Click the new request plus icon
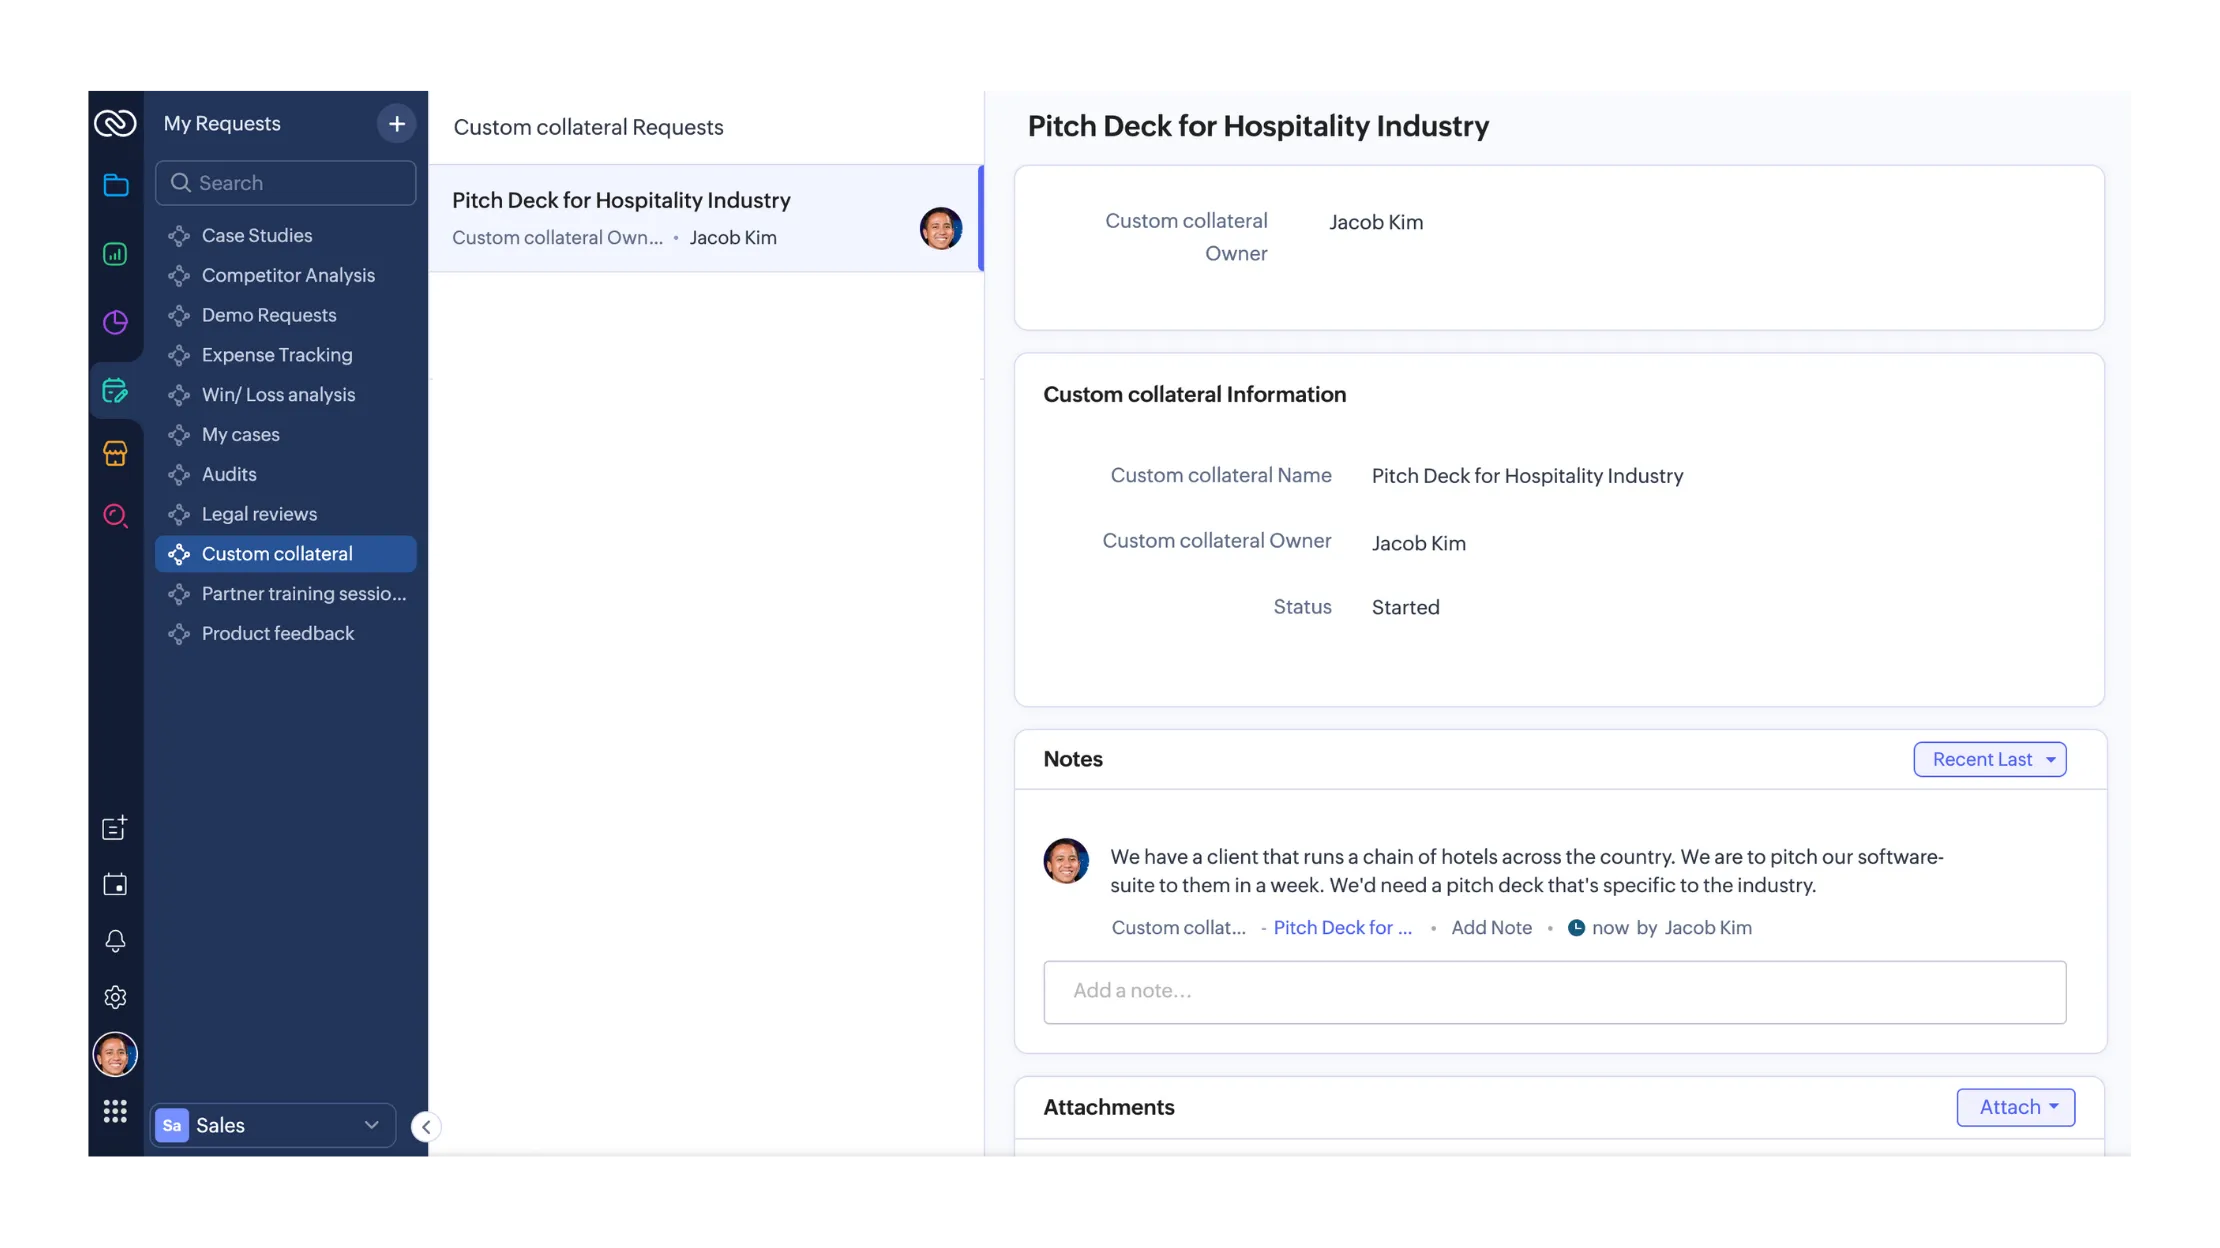The height and width of the screenshot is (1248, 2220). coord(393,122)
